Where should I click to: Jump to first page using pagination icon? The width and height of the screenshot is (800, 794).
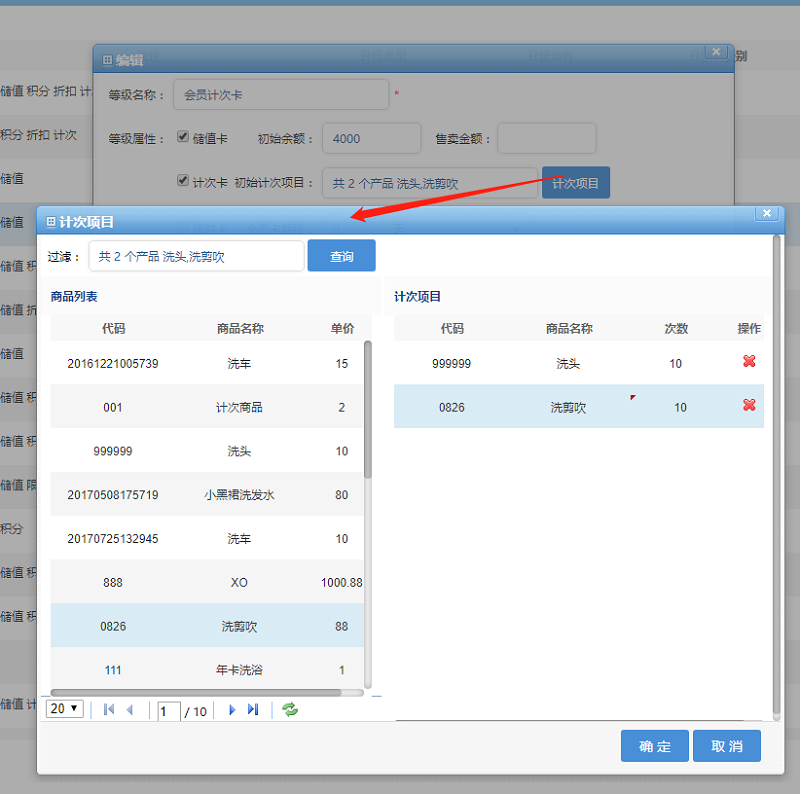click(x=108, y=710)
